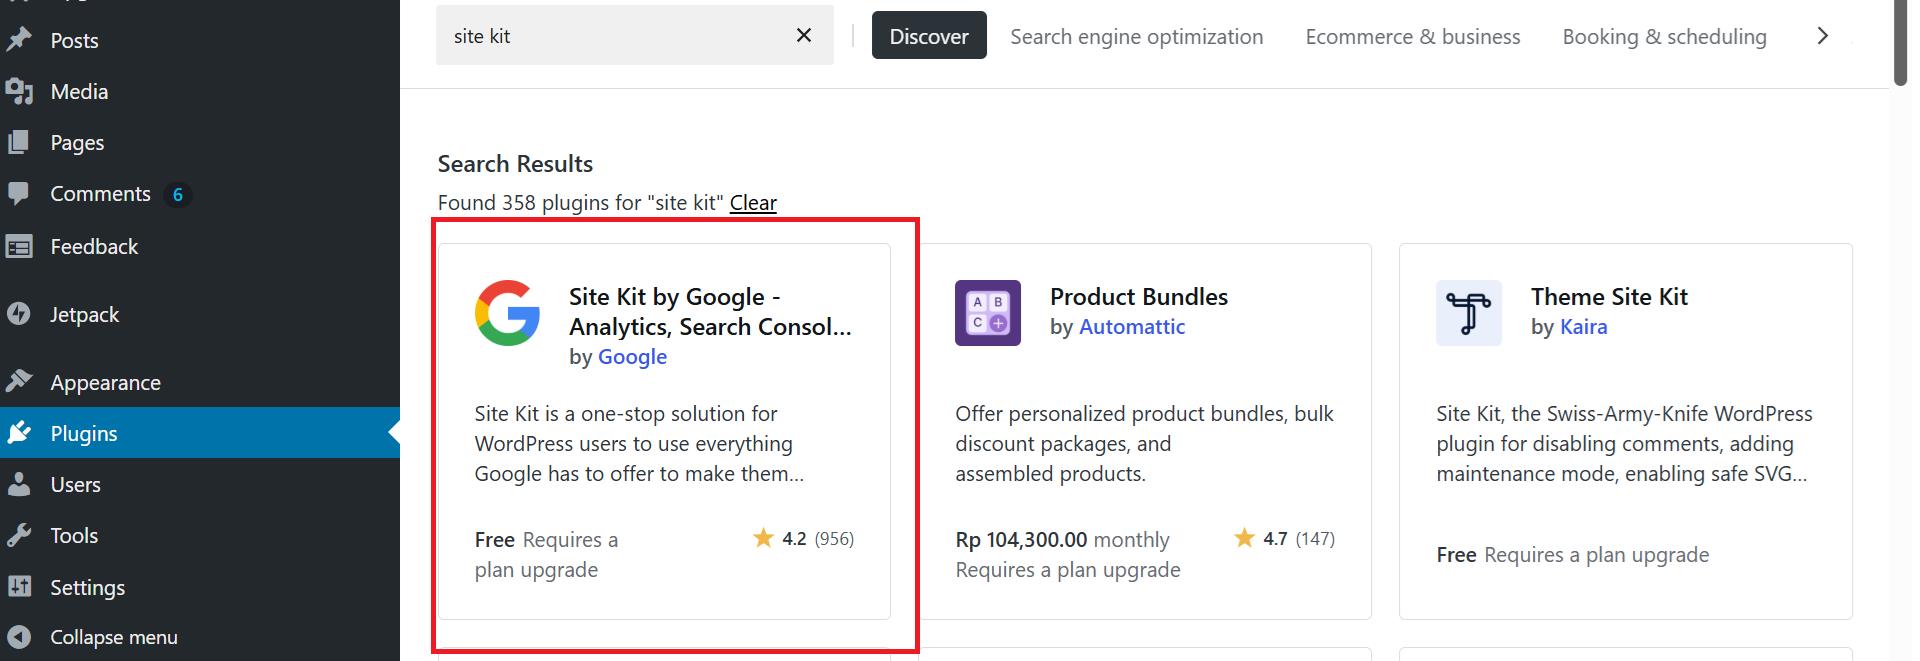Open Settings in the sidebar
1920x661 pixels.
87,587
